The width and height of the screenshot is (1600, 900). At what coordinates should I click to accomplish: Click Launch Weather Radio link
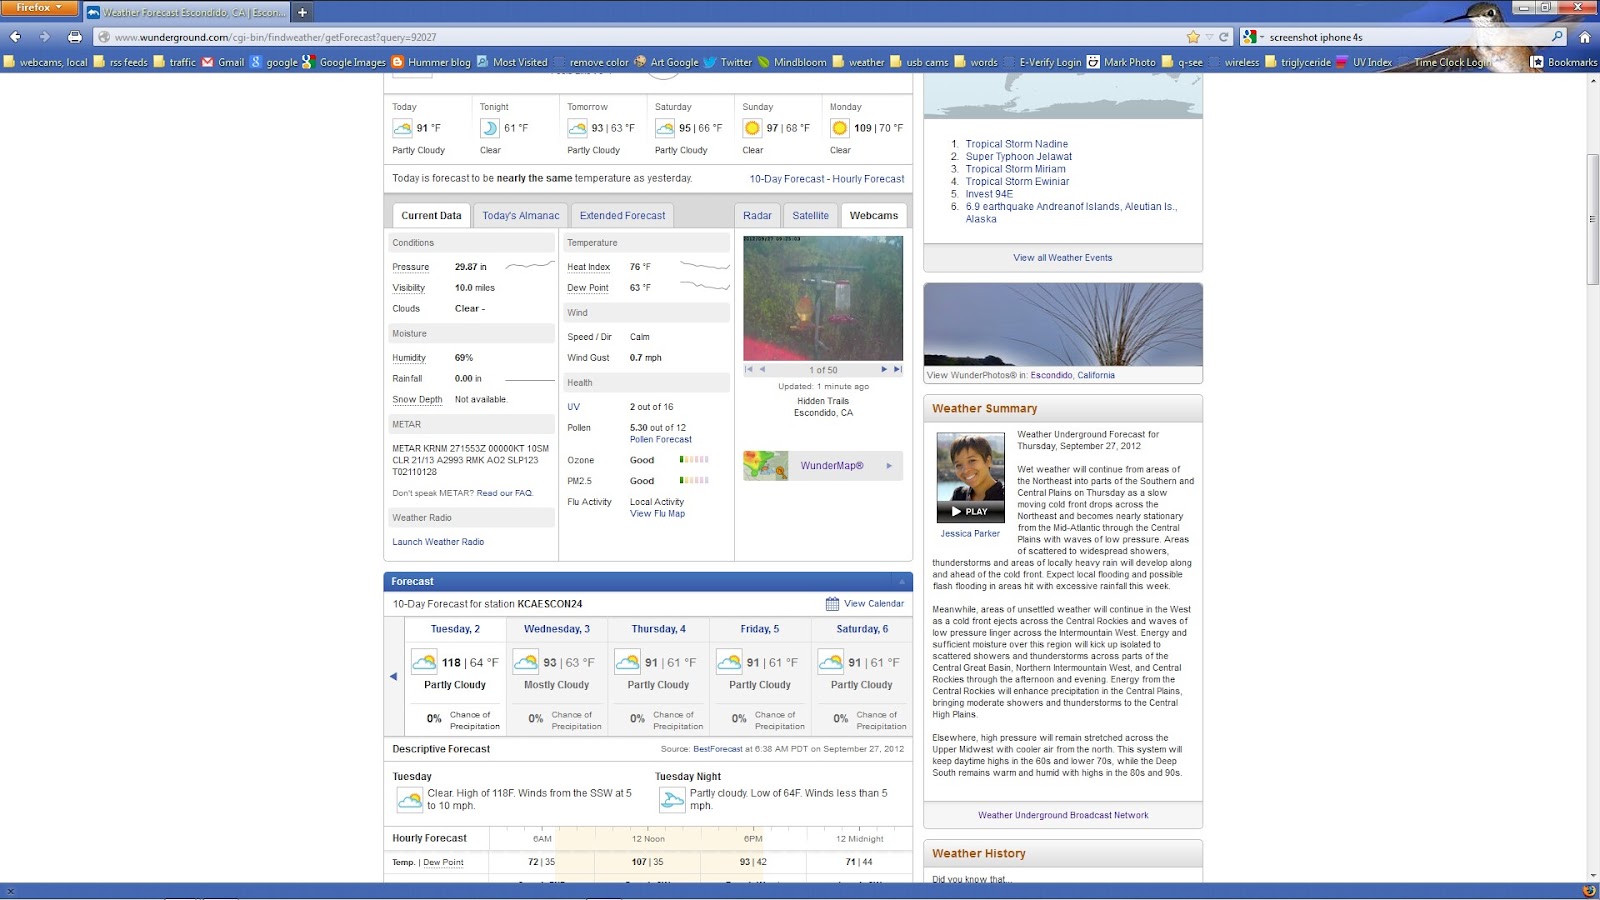tap(438, 542)
